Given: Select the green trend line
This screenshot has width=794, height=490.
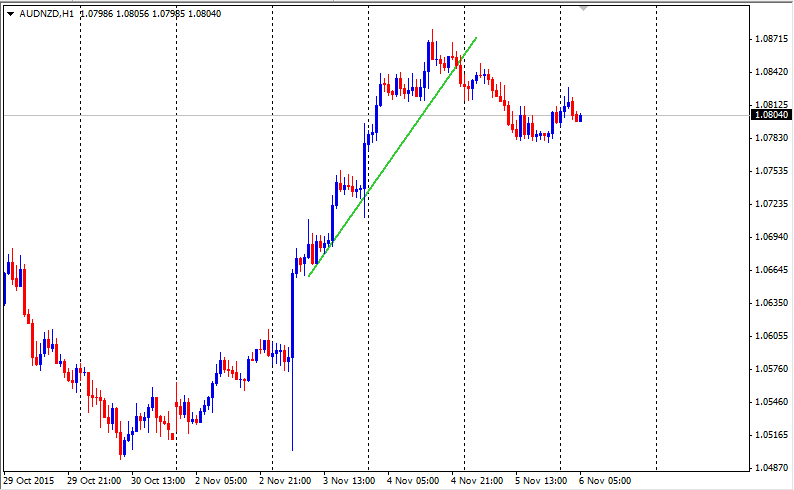Looking at the screenshot, I should click(x=392, y=157).
